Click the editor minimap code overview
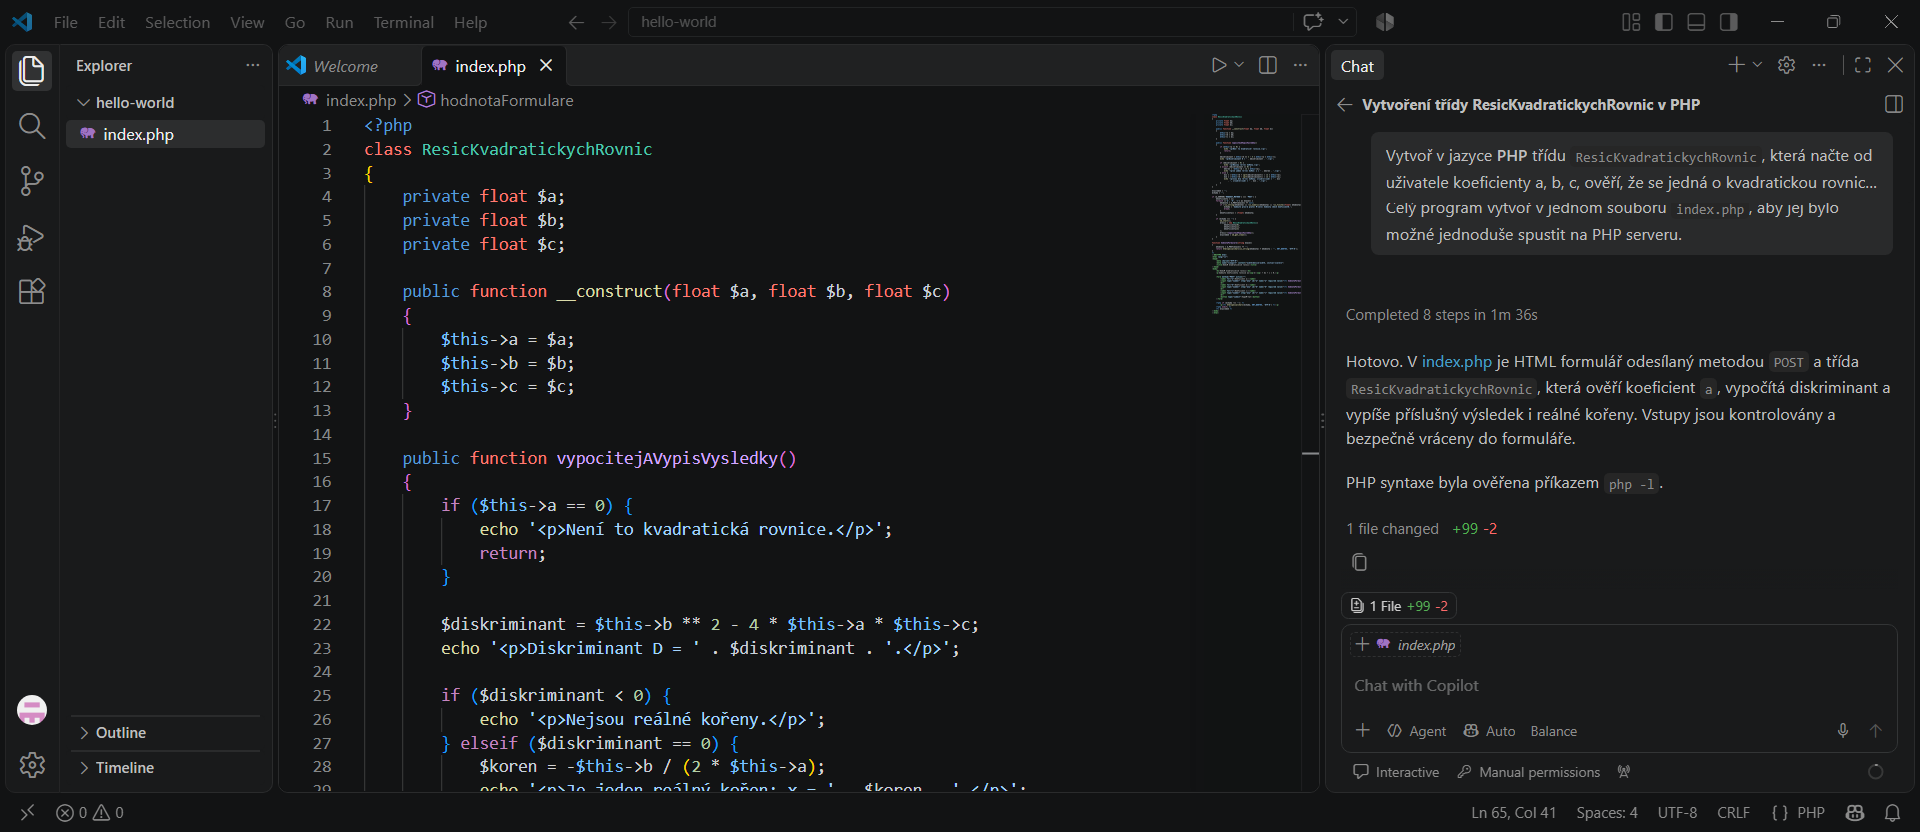The height and width of the screenshot is (832, 1920). point(1256,213)
